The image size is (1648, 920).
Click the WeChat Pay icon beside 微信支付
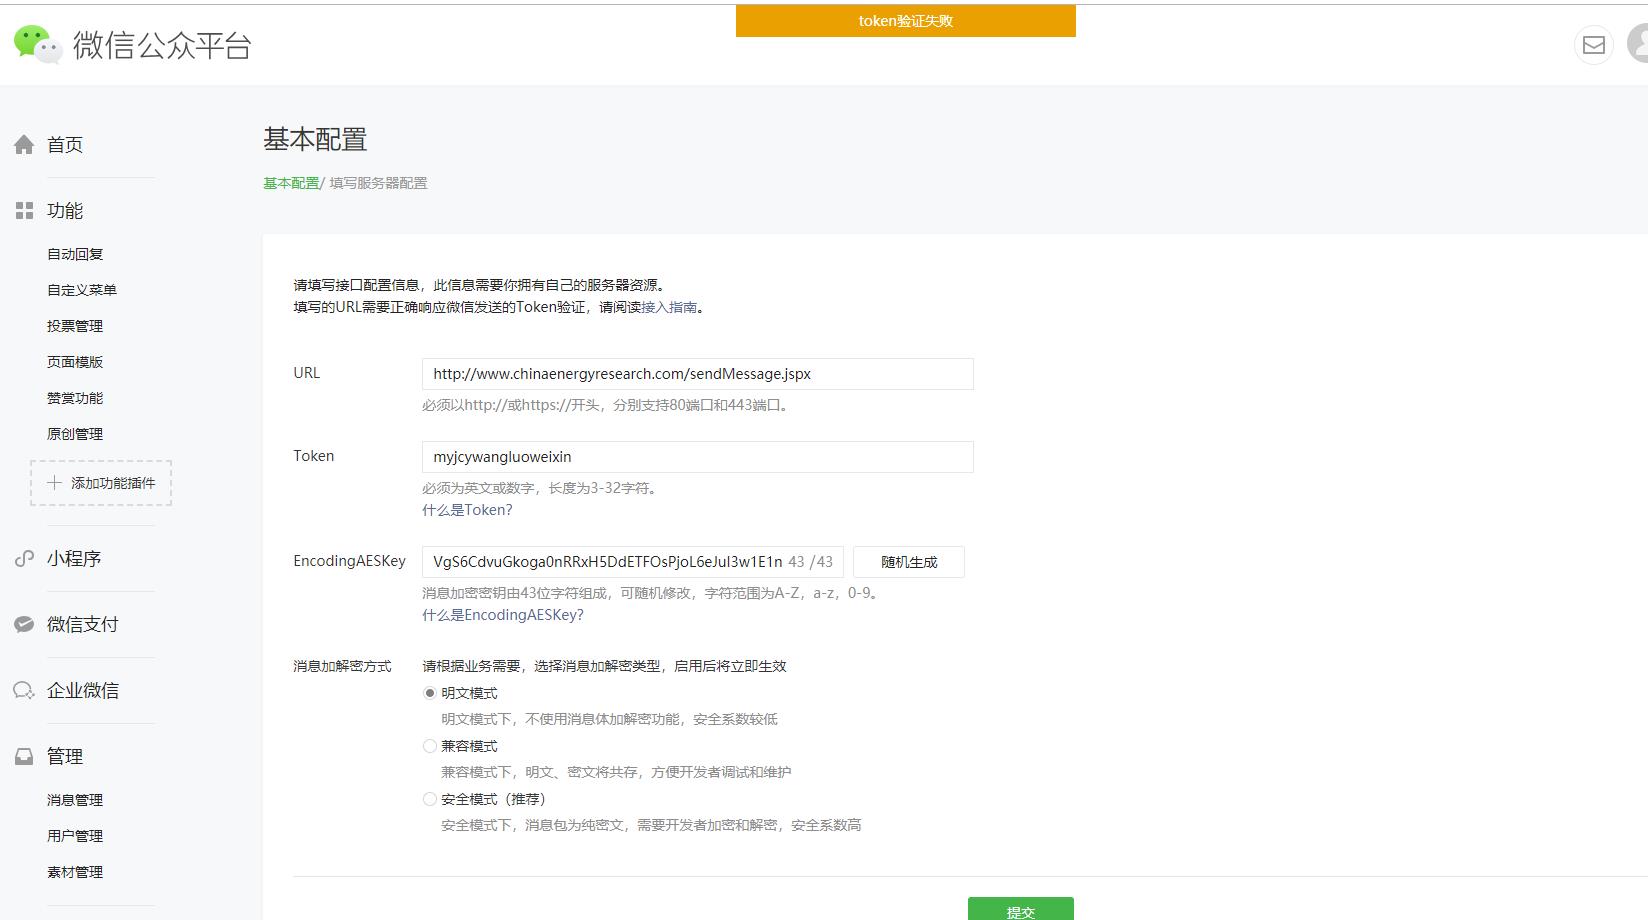pyautogui.click(x=24, y=625)
